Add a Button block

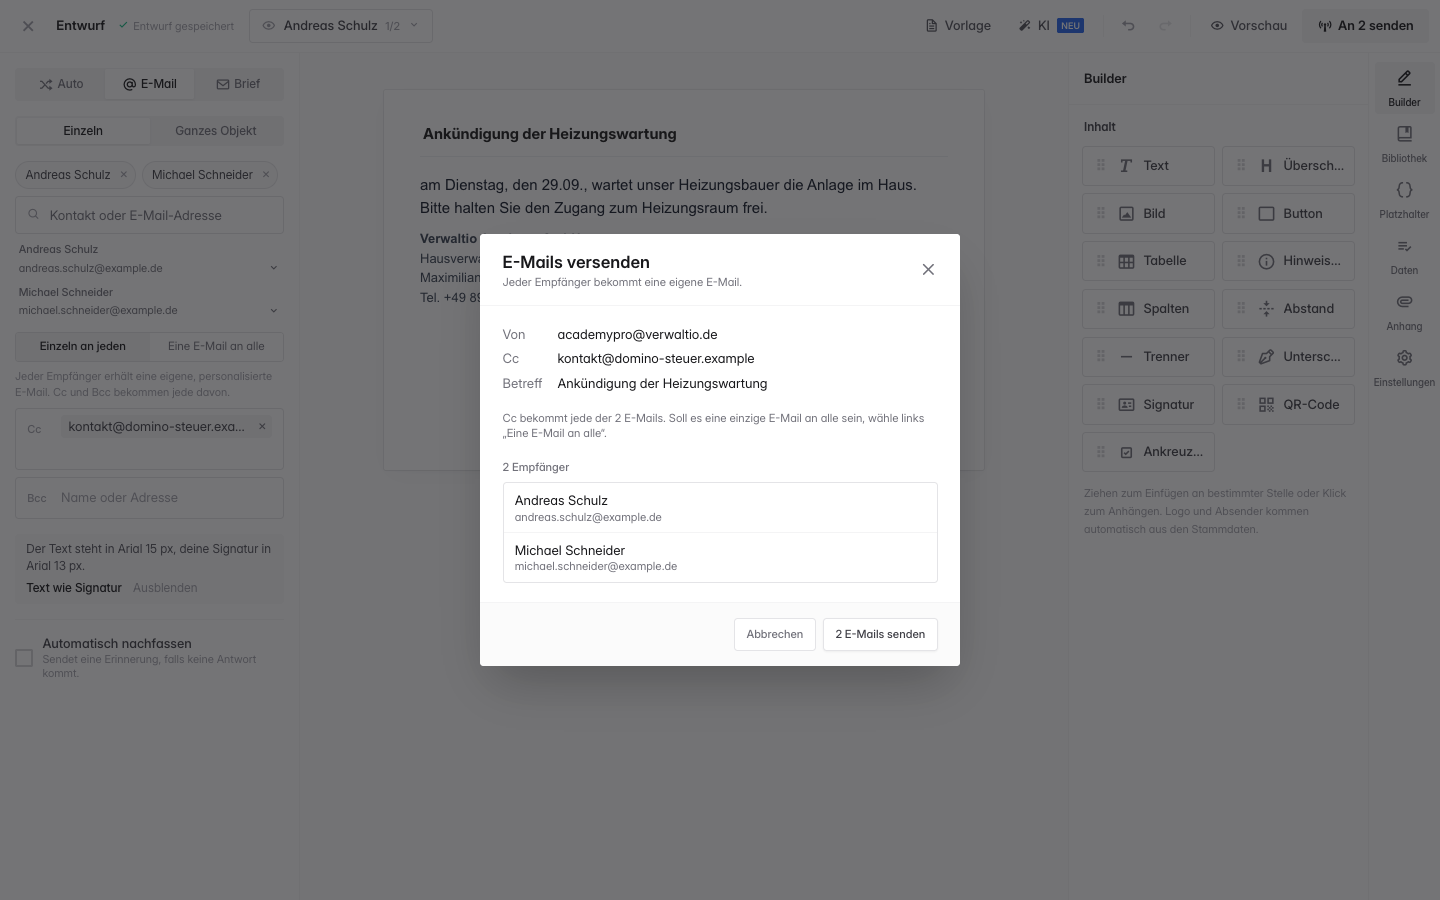(x=1288, y=214)
